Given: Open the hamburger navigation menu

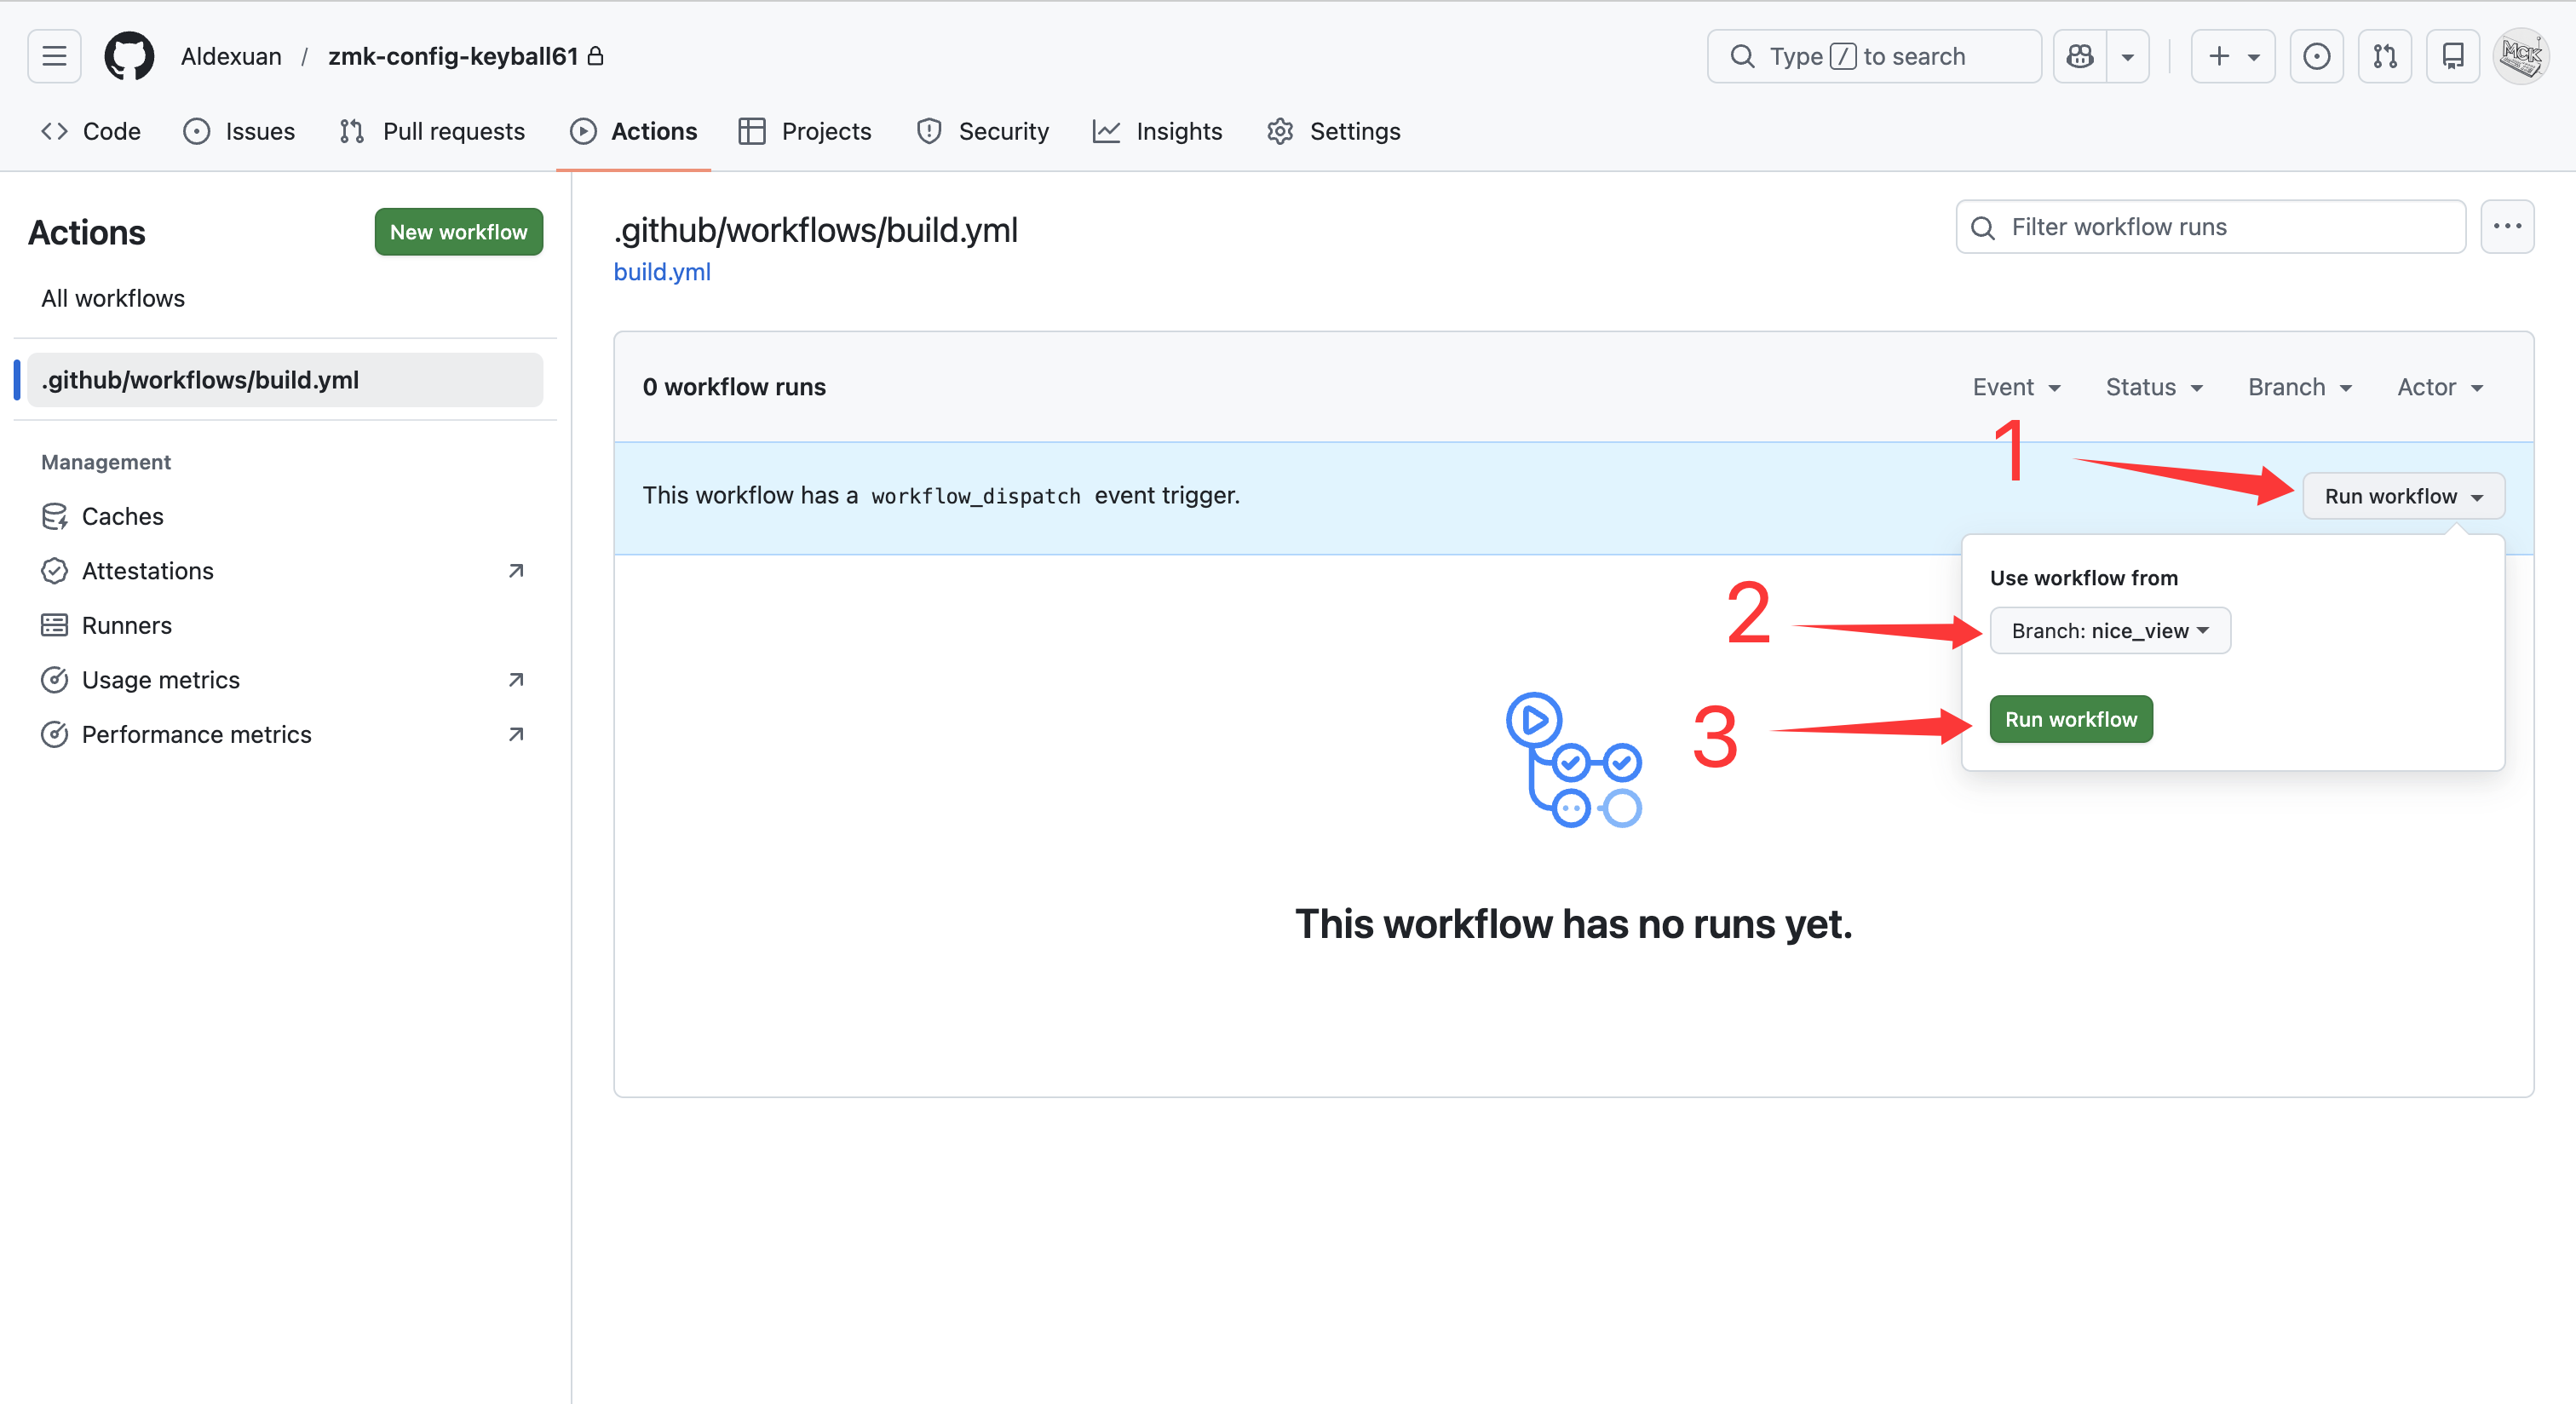Looking at the screenshot, I should point(54,56).
